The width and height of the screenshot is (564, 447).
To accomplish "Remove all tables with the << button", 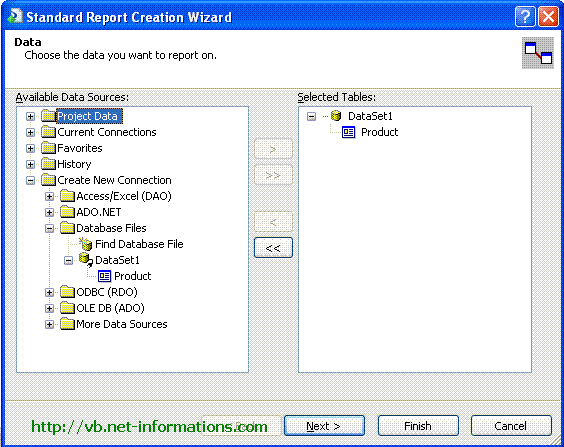I will point(273,248).
